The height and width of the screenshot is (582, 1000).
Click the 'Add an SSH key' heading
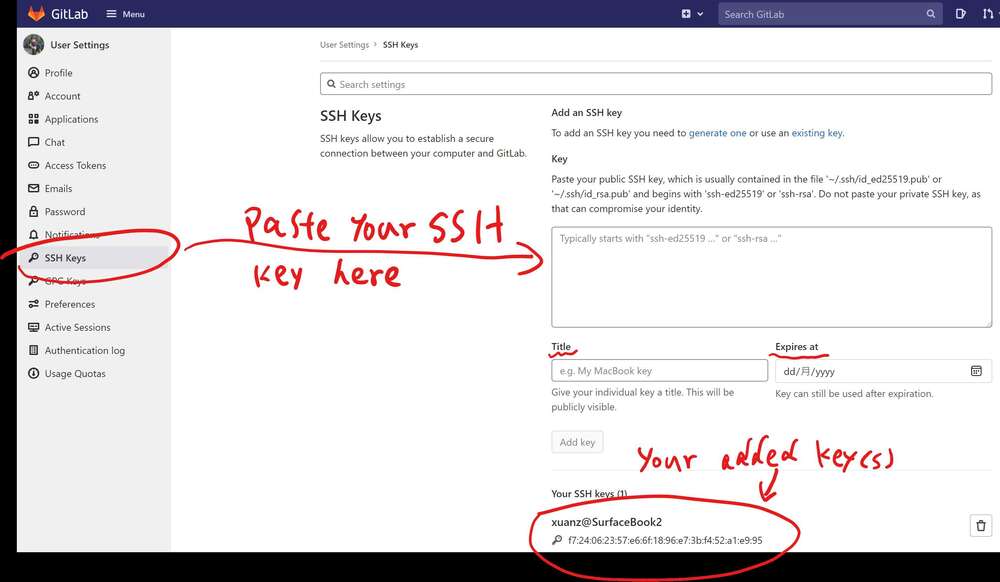[587, 113]
